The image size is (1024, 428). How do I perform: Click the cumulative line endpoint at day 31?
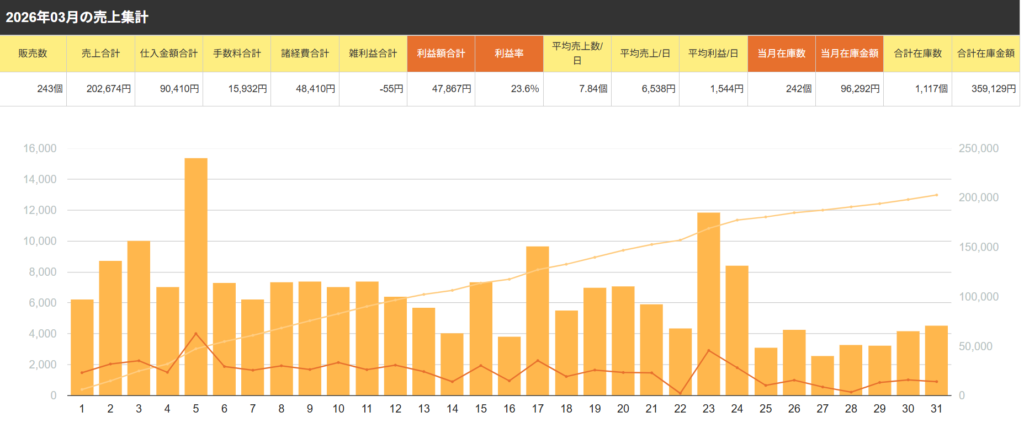click(936, 195)
